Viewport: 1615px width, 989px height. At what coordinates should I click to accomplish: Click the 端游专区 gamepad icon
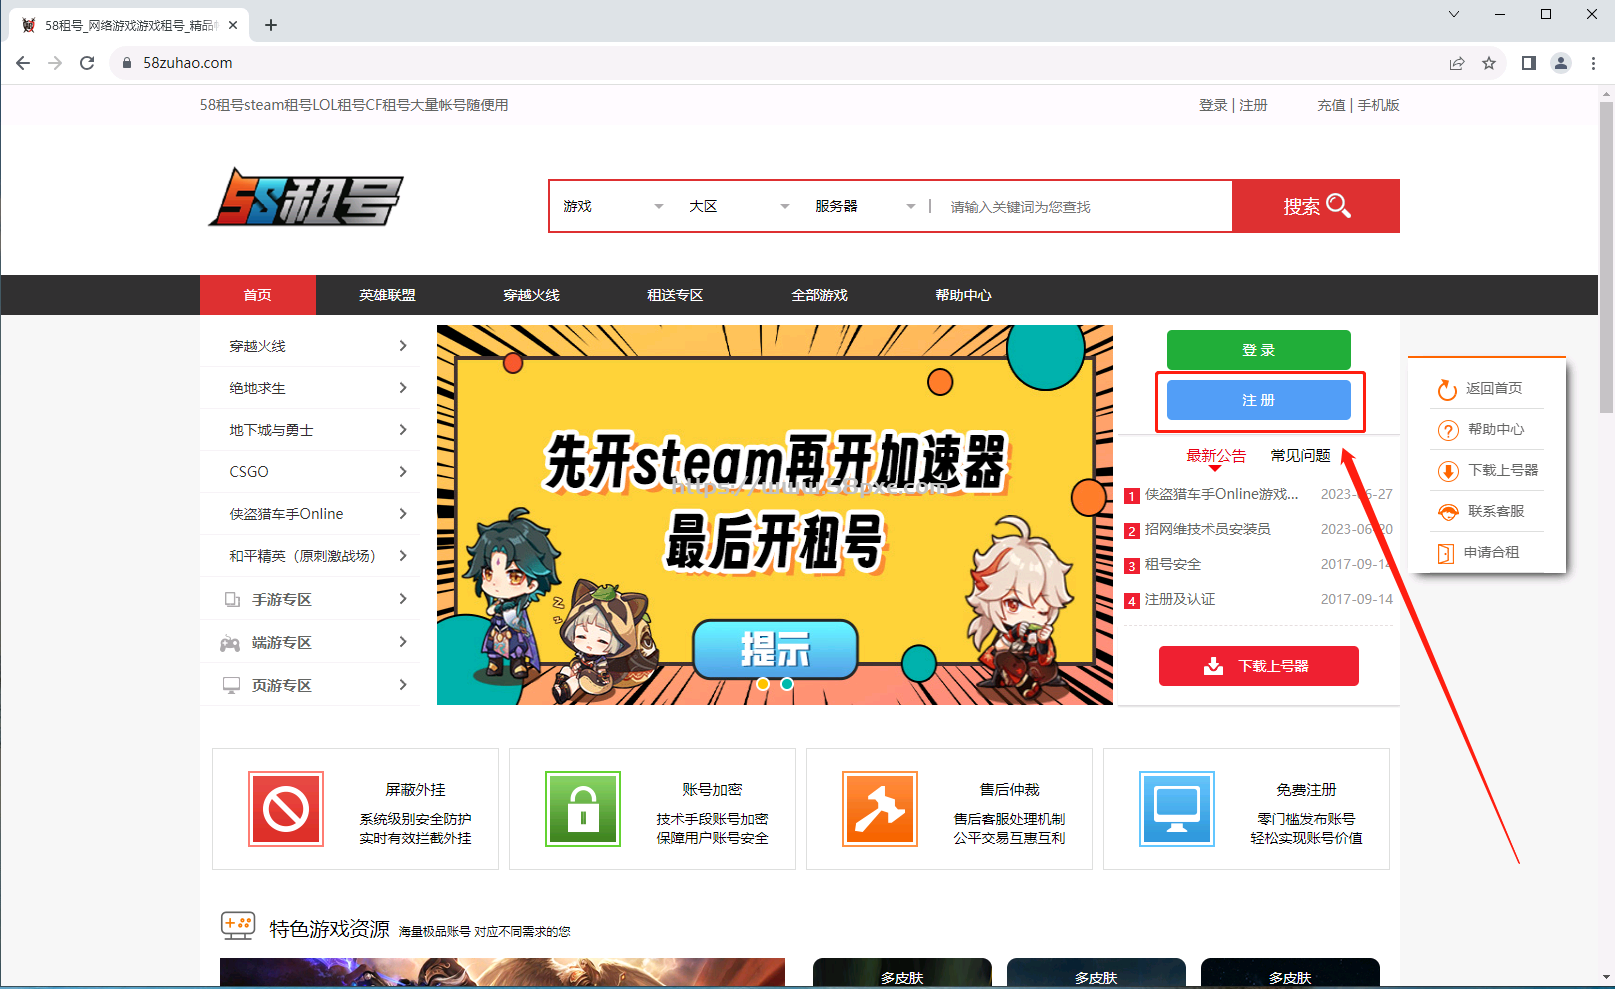[x=230, y=643]
